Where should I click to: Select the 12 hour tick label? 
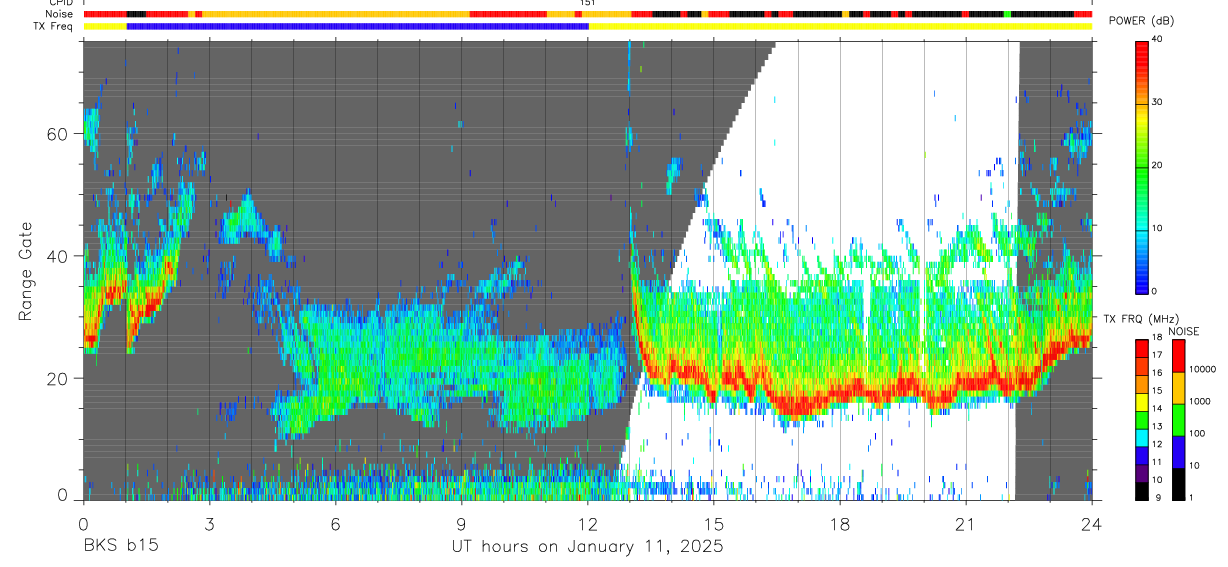588,525
